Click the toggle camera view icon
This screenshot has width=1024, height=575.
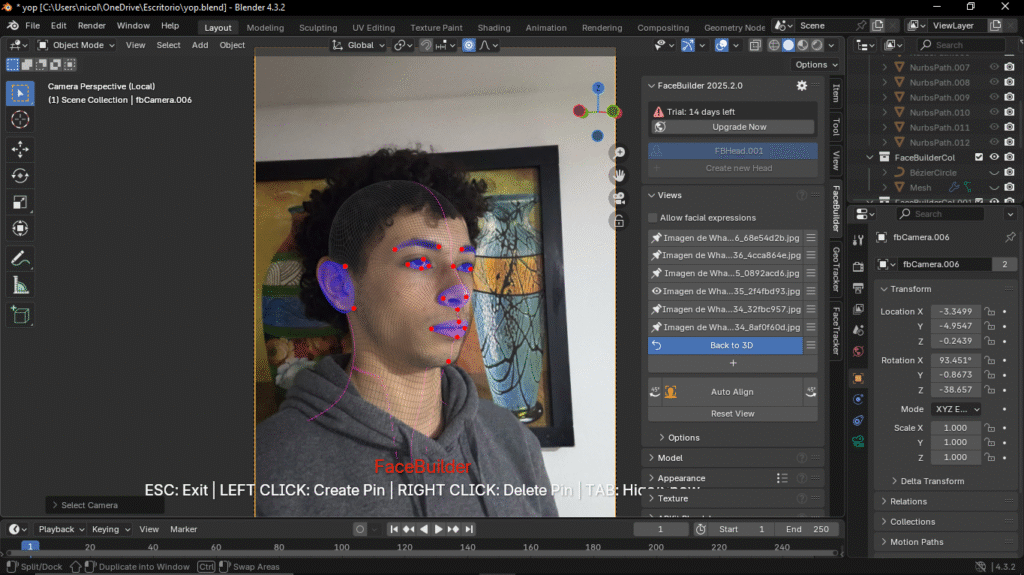[620, 197]
